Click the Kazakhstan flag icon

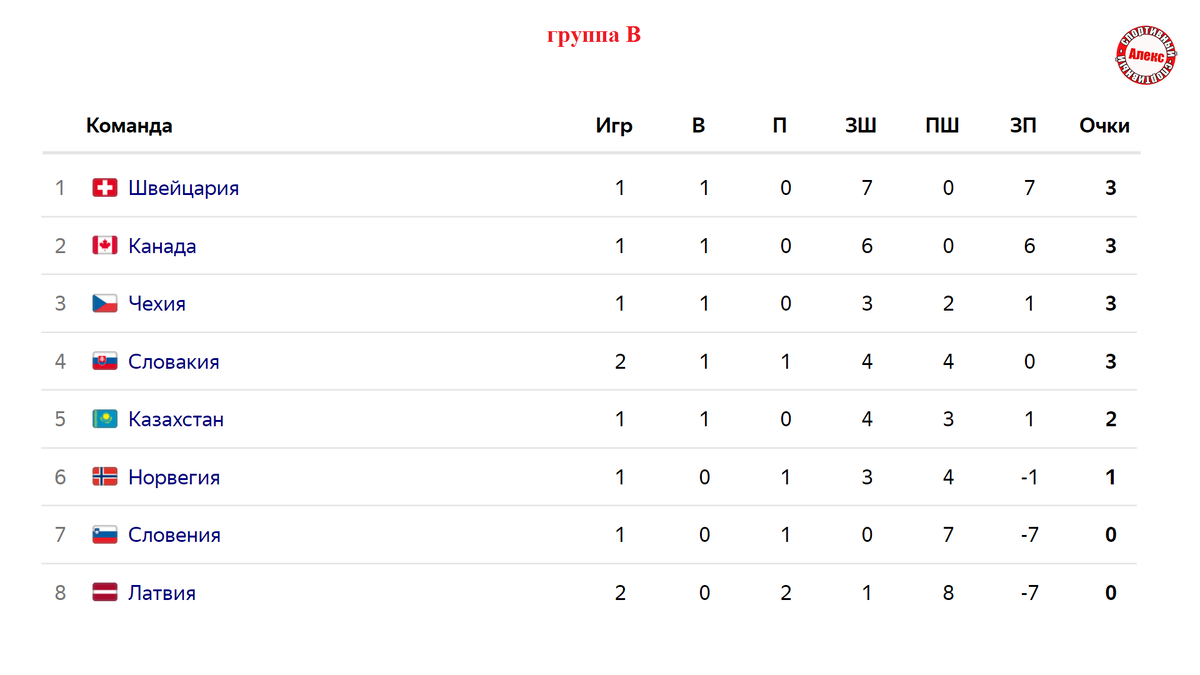(105, 419)
